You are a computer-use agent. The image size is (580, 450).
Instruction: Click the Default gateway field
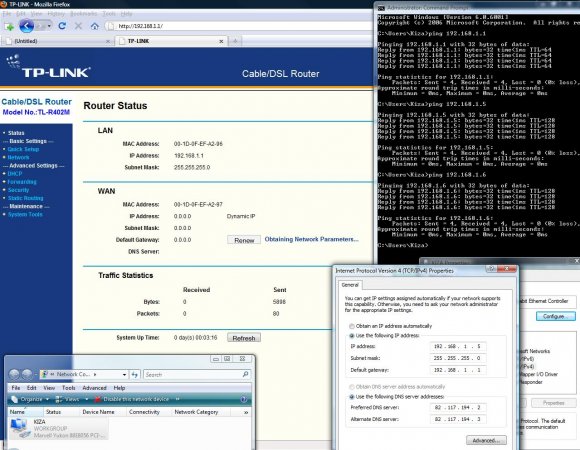[x=458, y=370]
